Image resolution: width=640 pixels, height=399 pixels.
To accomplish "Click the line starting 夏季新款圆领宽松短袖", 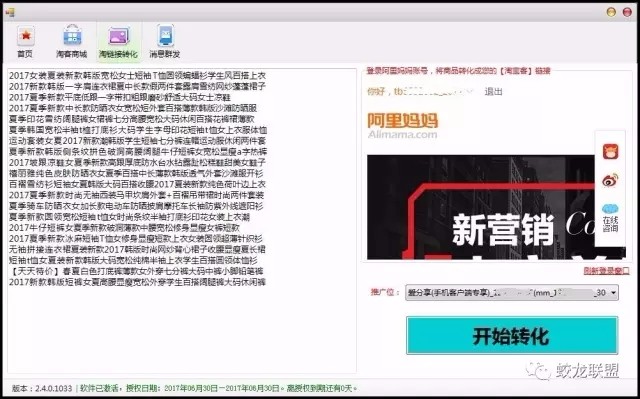I will tap(129, 217).
